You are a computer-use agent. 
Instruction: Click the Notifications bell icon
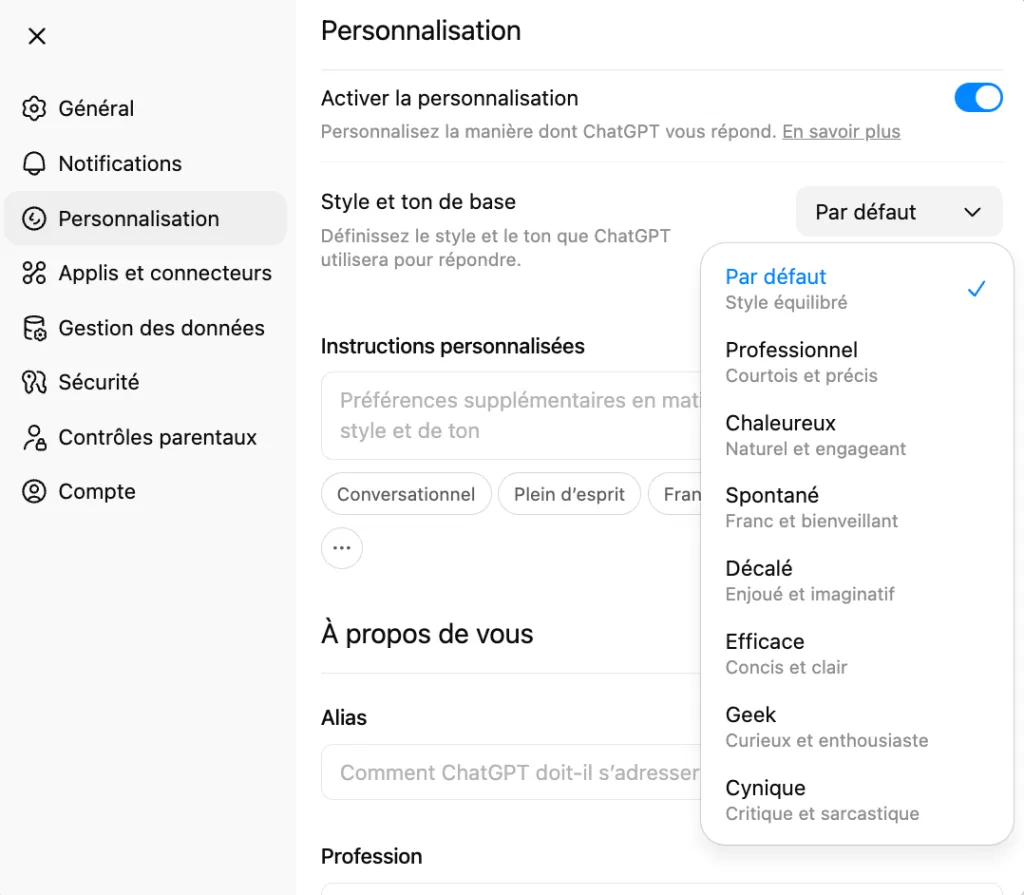click(x=35, y=163)
